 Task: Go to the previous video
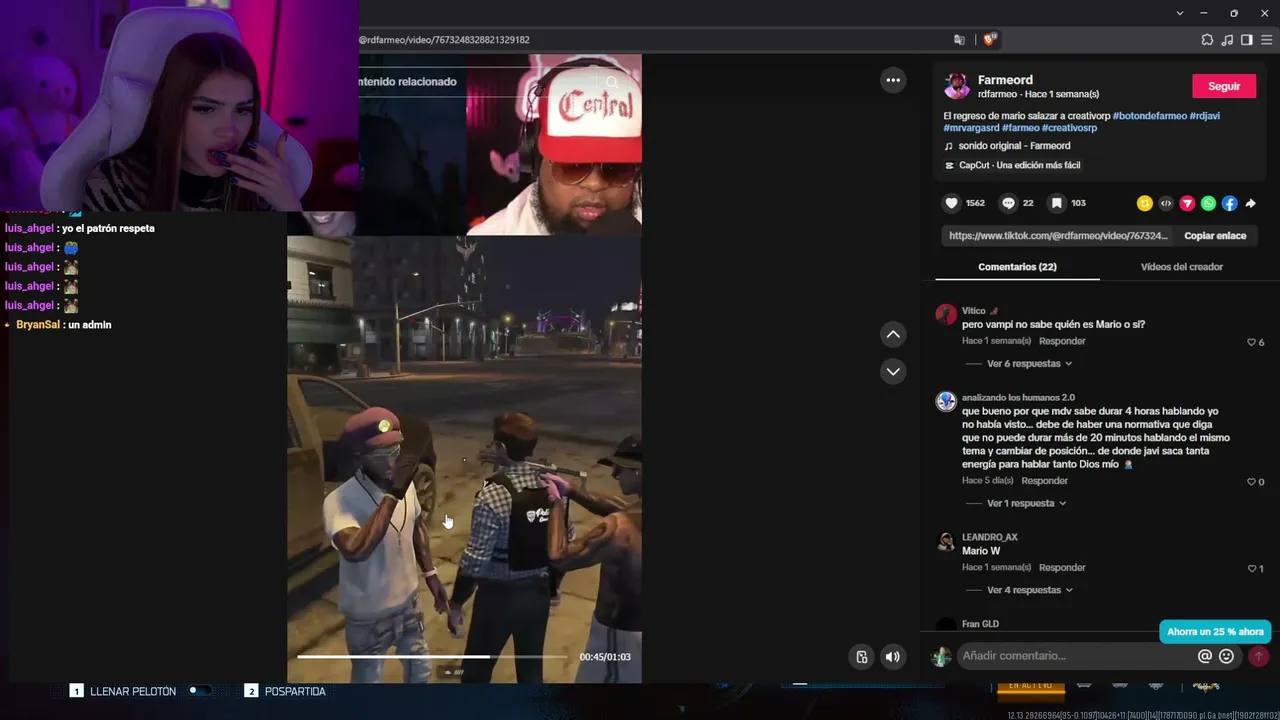893,334
